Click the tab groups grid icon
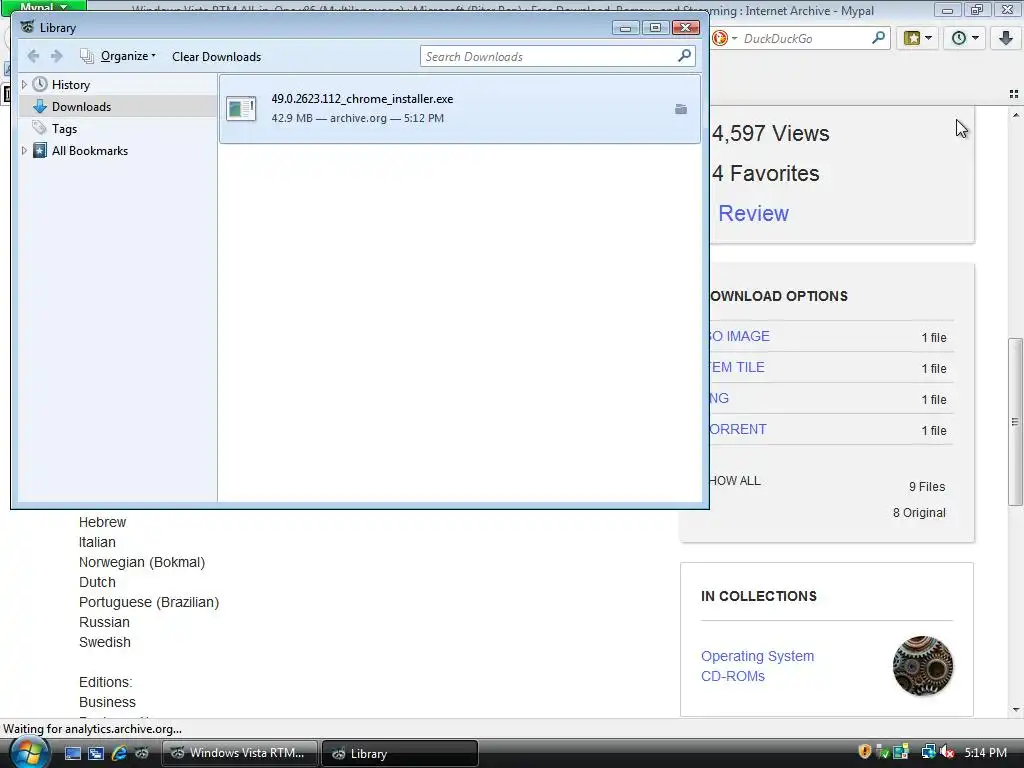1024x768 pixels. [1014, 94]
